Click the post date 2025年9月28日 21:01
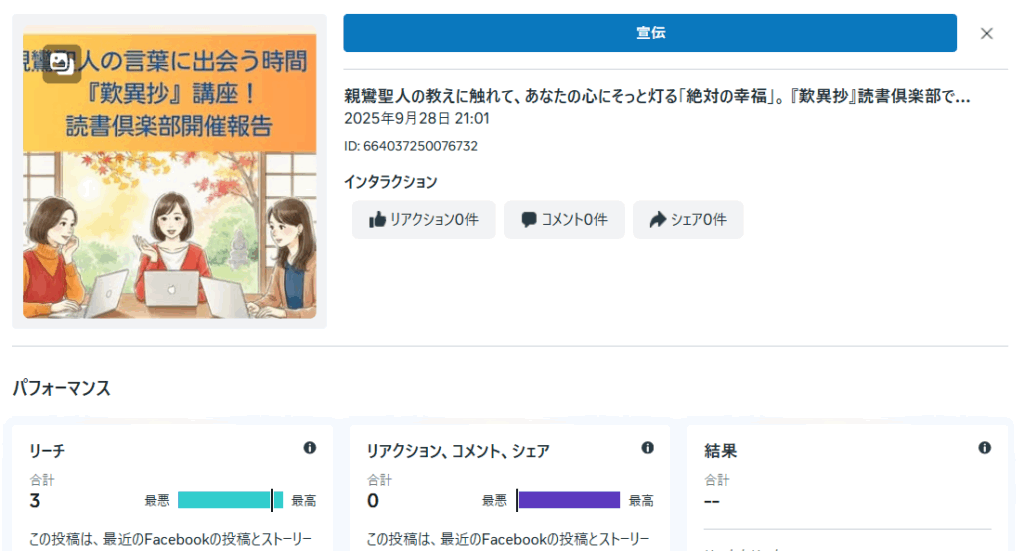This screenshot has height=551, width=1024. [x=416, y=118]
